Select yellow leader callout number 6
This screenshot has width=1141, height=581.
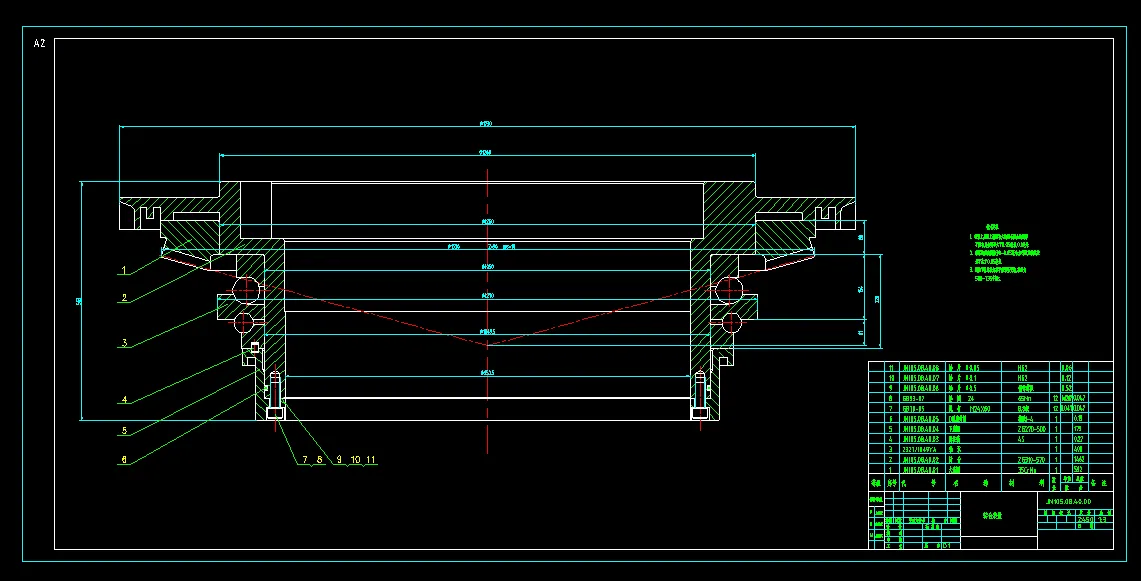(124, 459)
